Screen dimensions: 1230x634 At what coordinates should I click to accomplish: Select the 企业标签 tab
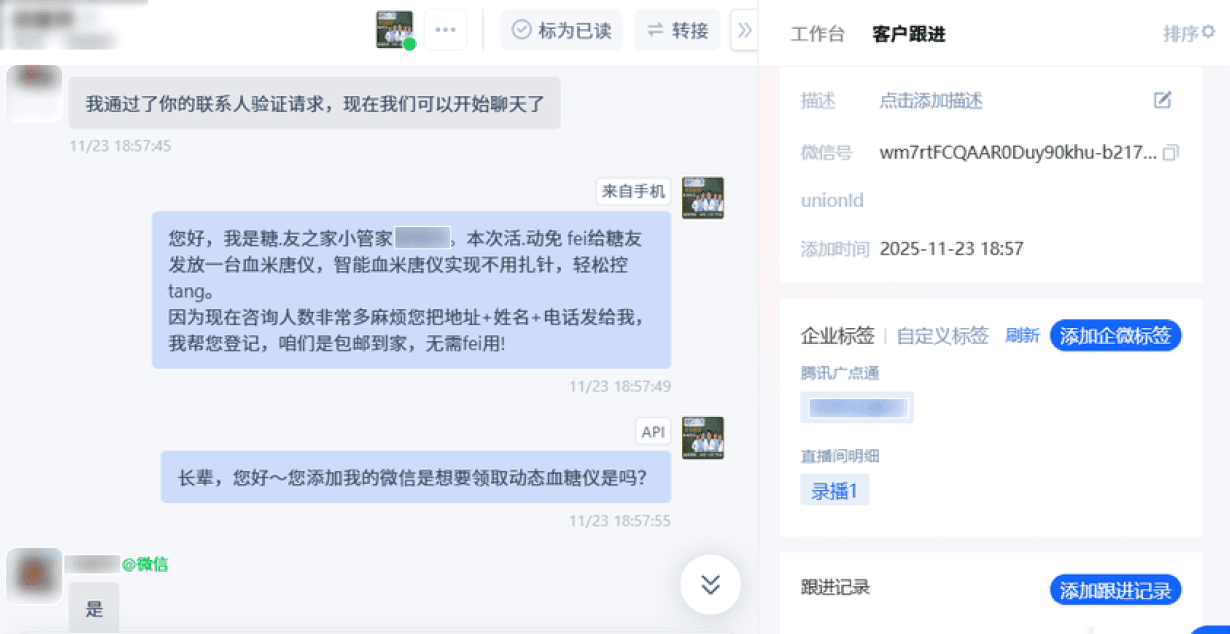(838, 335)
